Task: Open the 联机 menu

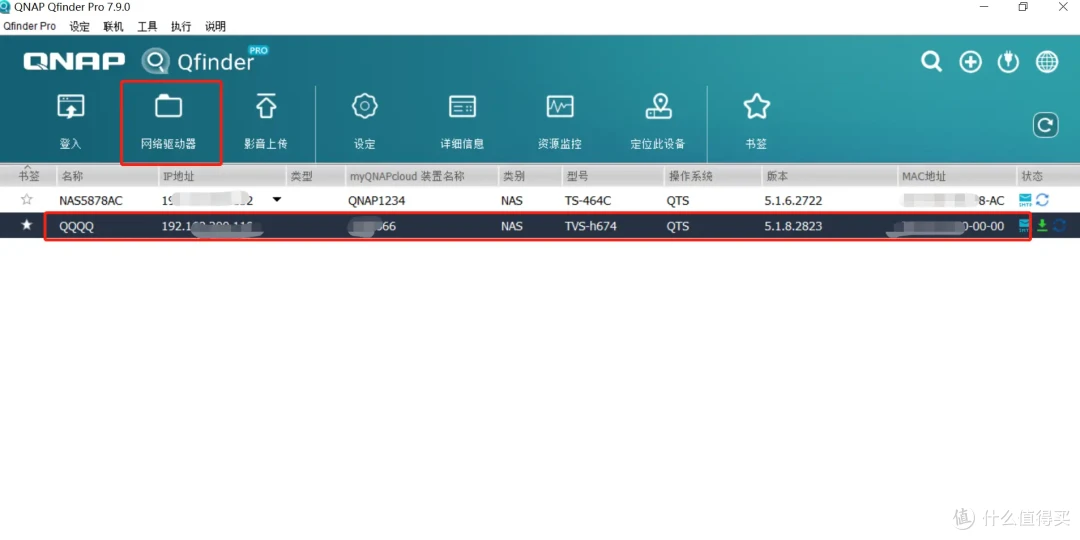Action: tap(113, 26)
